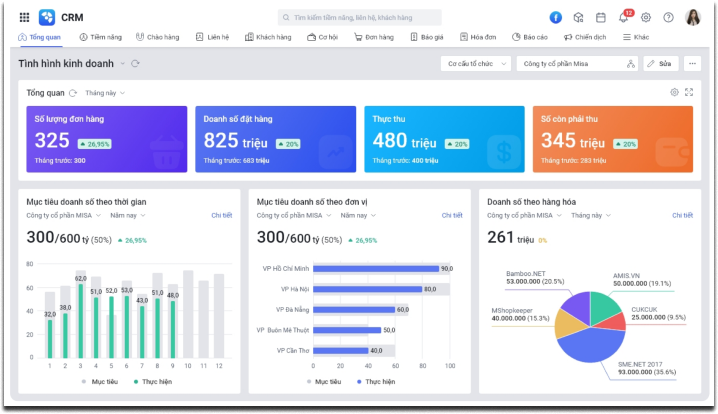Open the calendar icon in the header
Viewport: 718px width, 414px height.
click(600, 17)
